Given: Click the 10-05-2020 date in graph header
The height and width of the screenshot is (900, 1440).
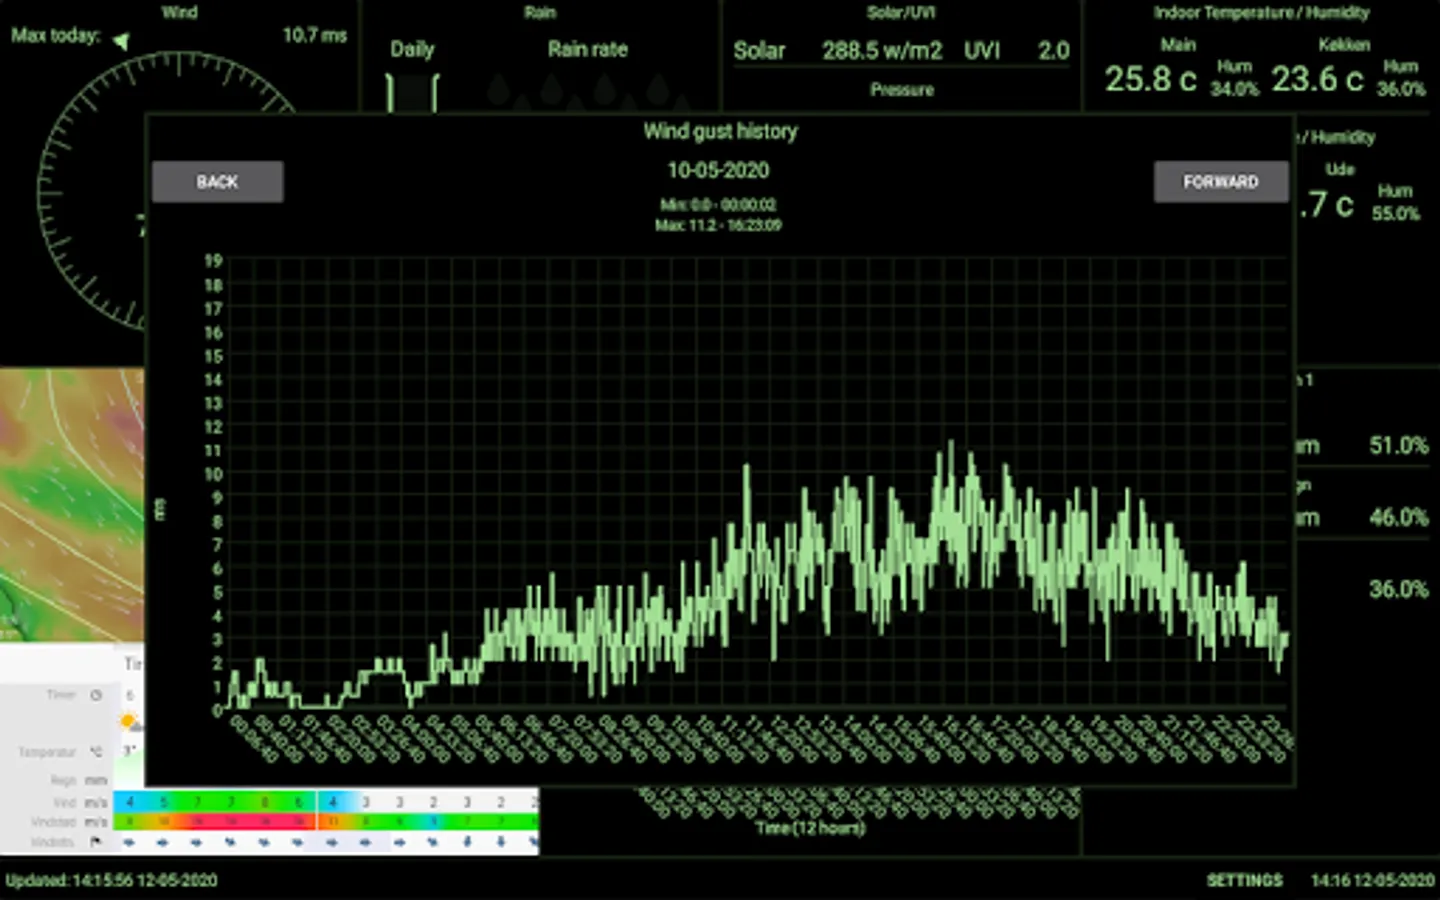Looking at the screenshot, I should [x=718, y=170].
